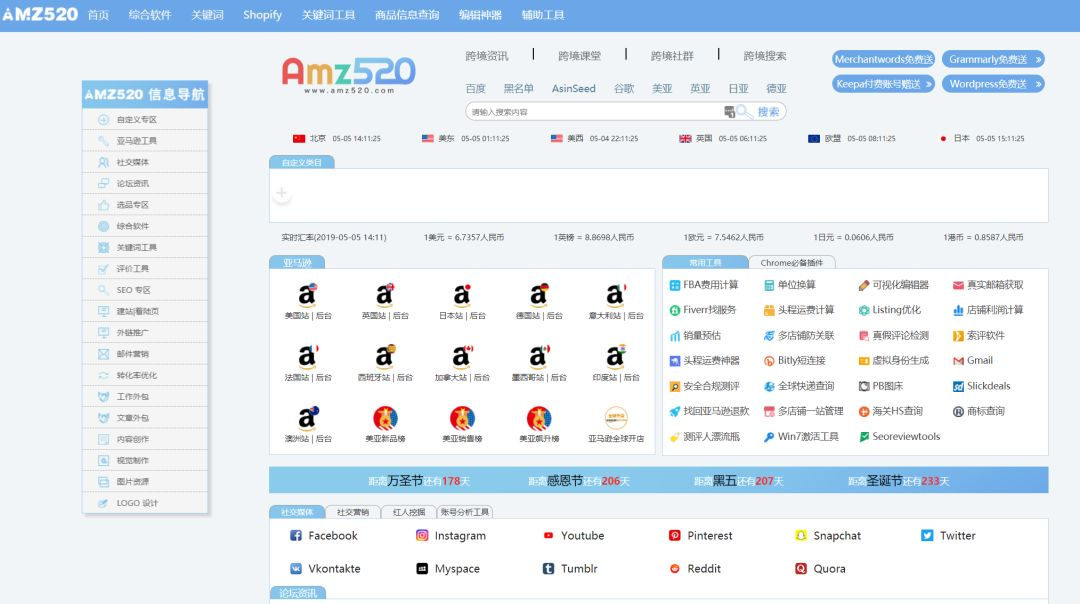
Task: Click the Gmail icon in common tools
Action: point(958,361)
